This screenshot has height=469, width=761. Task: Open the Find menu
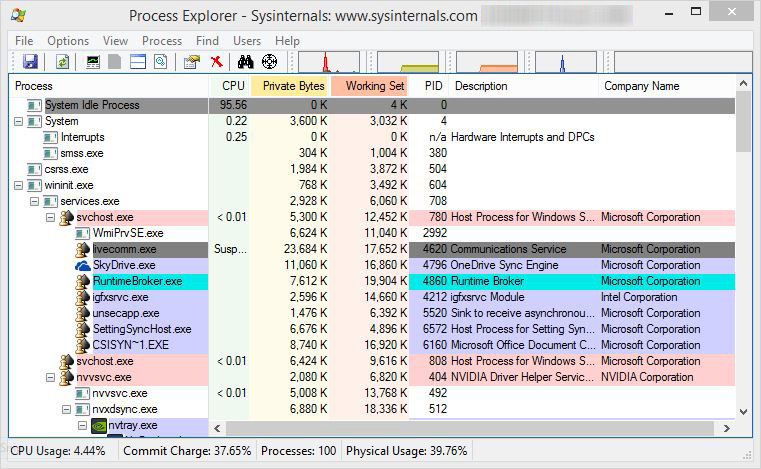point(207,41)
